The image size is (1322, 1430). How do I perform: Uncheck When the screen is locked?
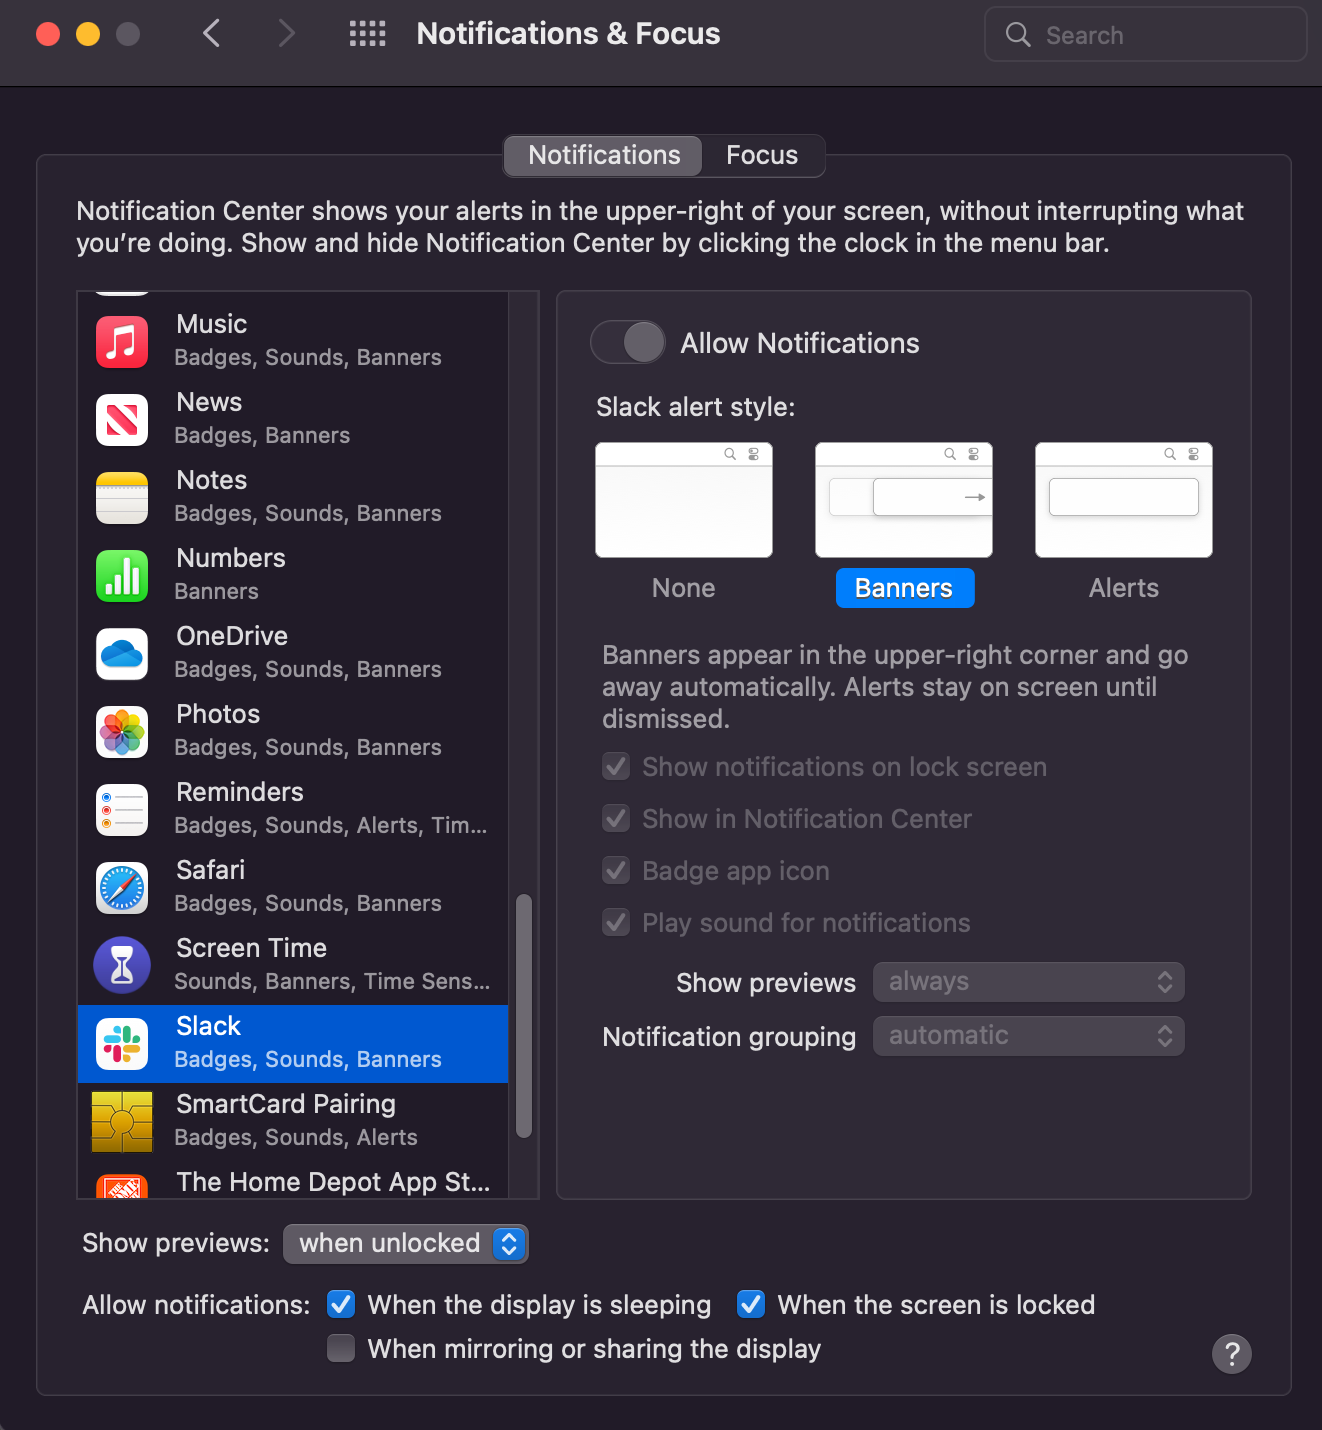coord(751,1304)
